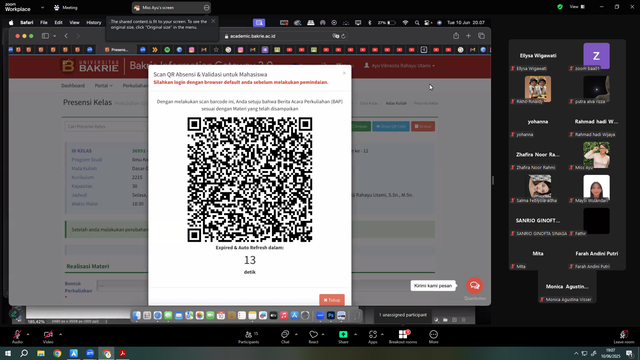Image resolution: width=640 pixels, height=360 pixels.
Task: Open a new Safari tab with plus
Action: point(469,36)
